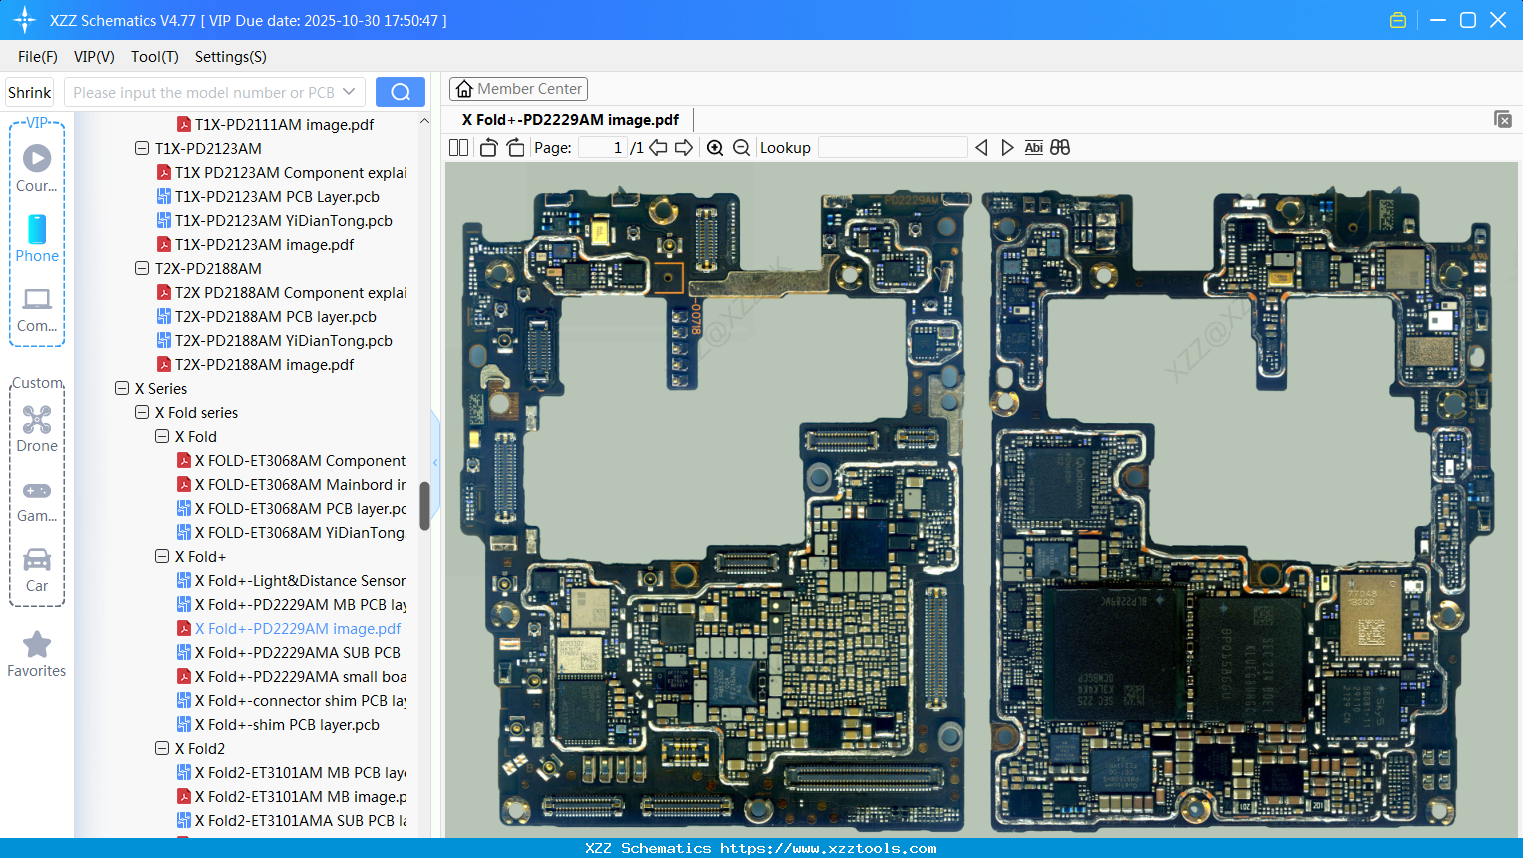Click the Member Center button
The image size is (1523, 858).
click(x=518, y=88)
